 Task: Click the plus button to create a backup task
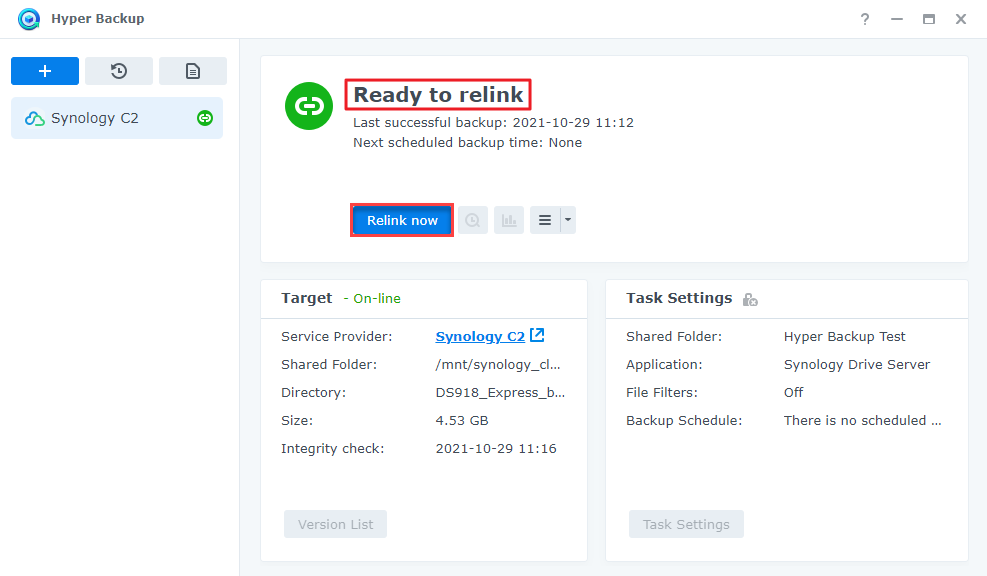pos(45,71)
